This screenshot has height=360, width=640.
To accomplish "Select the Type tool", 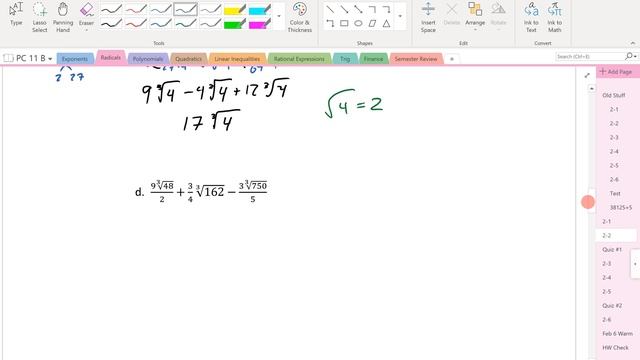I will tap(16, 14).
